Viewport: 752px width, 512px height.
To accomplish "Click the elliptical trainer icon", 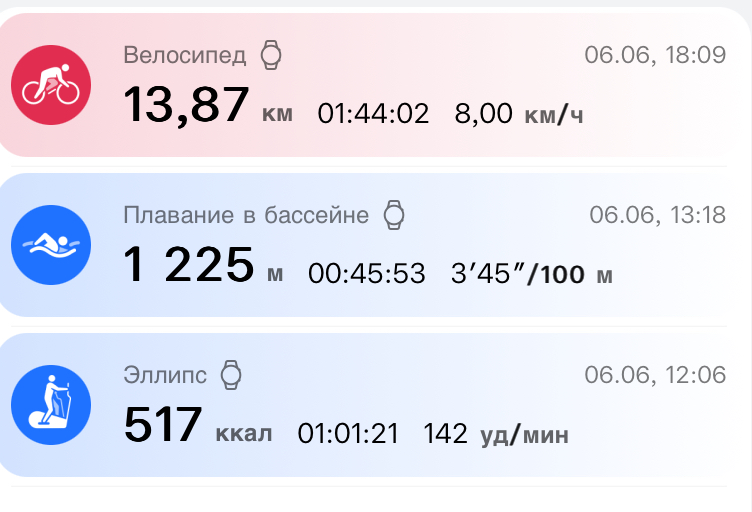I will 50,405.
